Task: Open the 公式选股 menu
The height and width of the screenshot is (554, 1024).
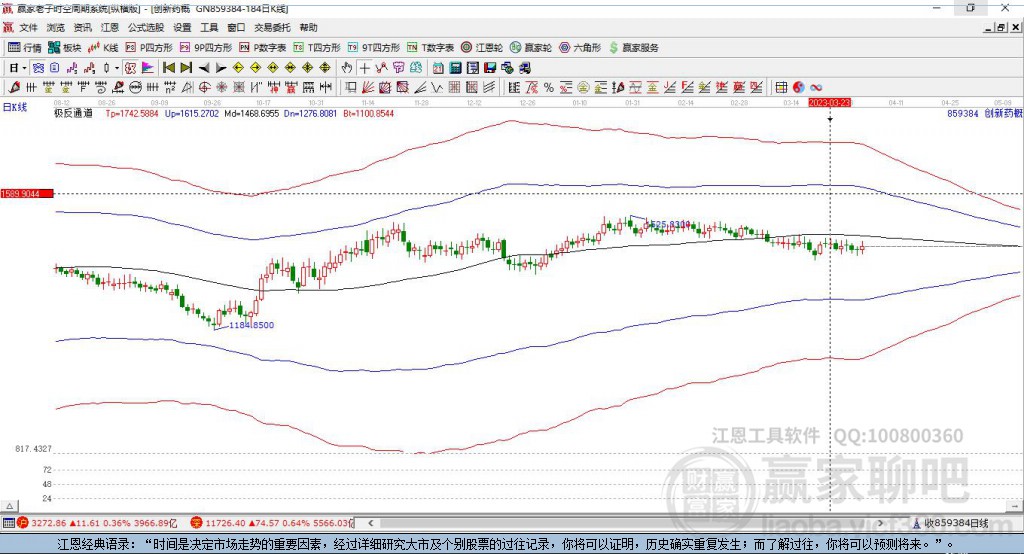Action: [x=146, y=27]
